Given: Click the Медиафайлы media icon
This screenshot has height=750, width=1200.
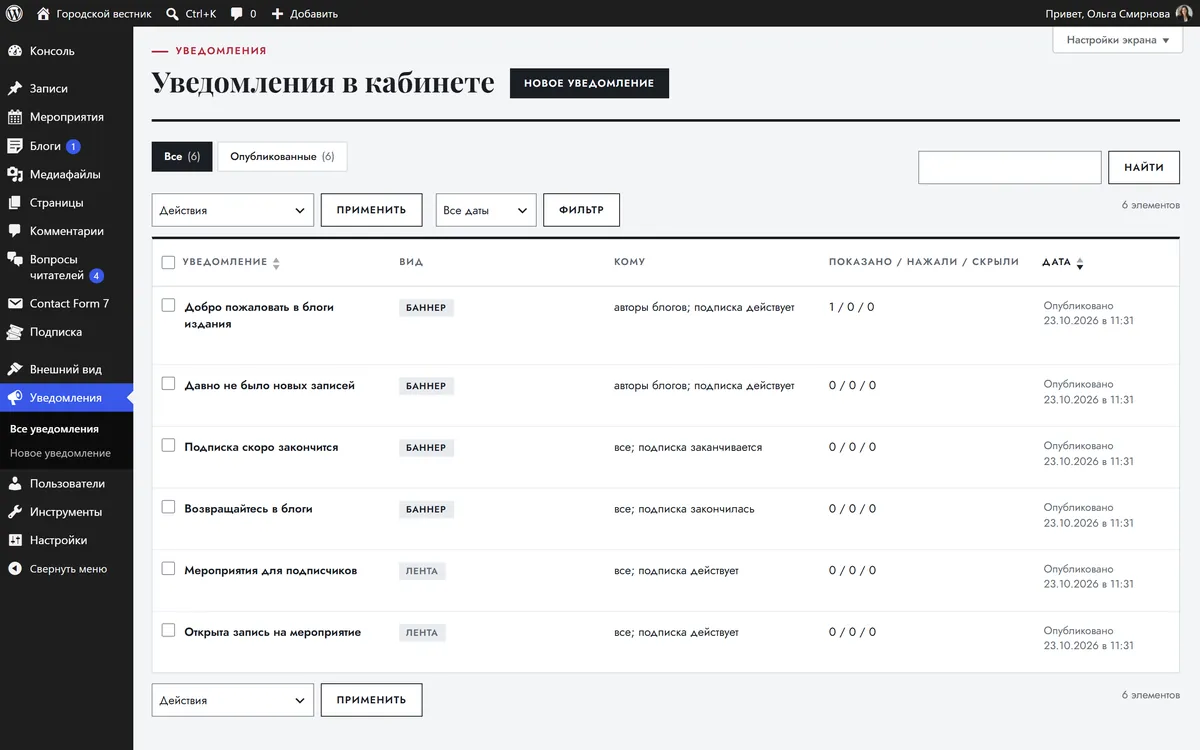Looking at the screenshot, I should pos(15,174).
